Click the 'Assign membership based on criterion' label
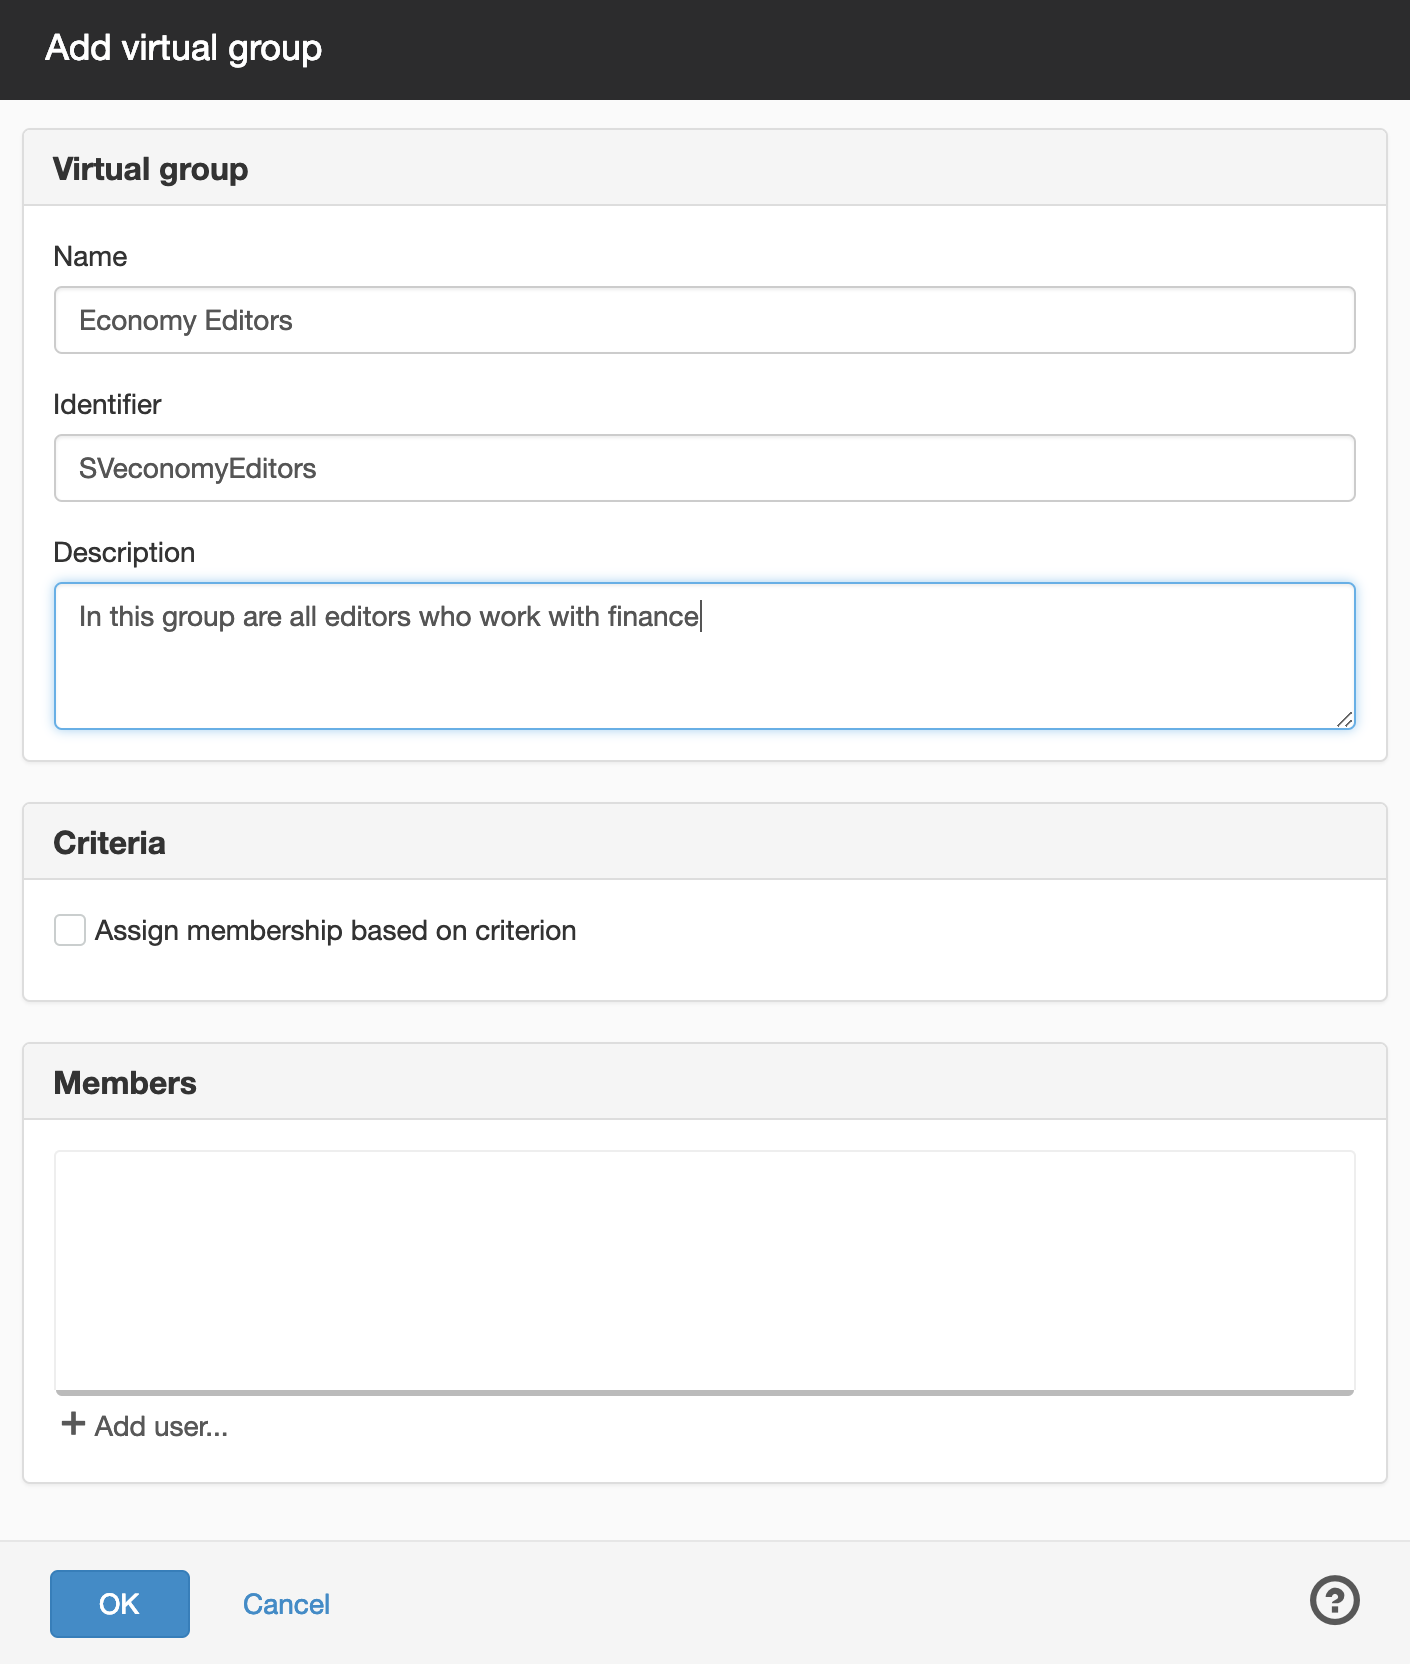1410x1664 pixels. tap(335, 930)
